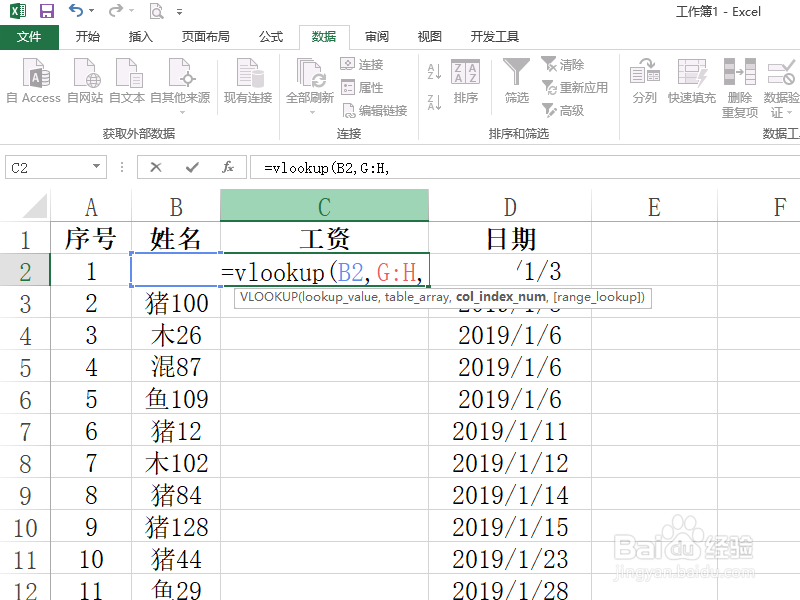This screenshot has height=600, width=800.
Task: Click Properties (属性) button
Action: [x=362, y=87]
